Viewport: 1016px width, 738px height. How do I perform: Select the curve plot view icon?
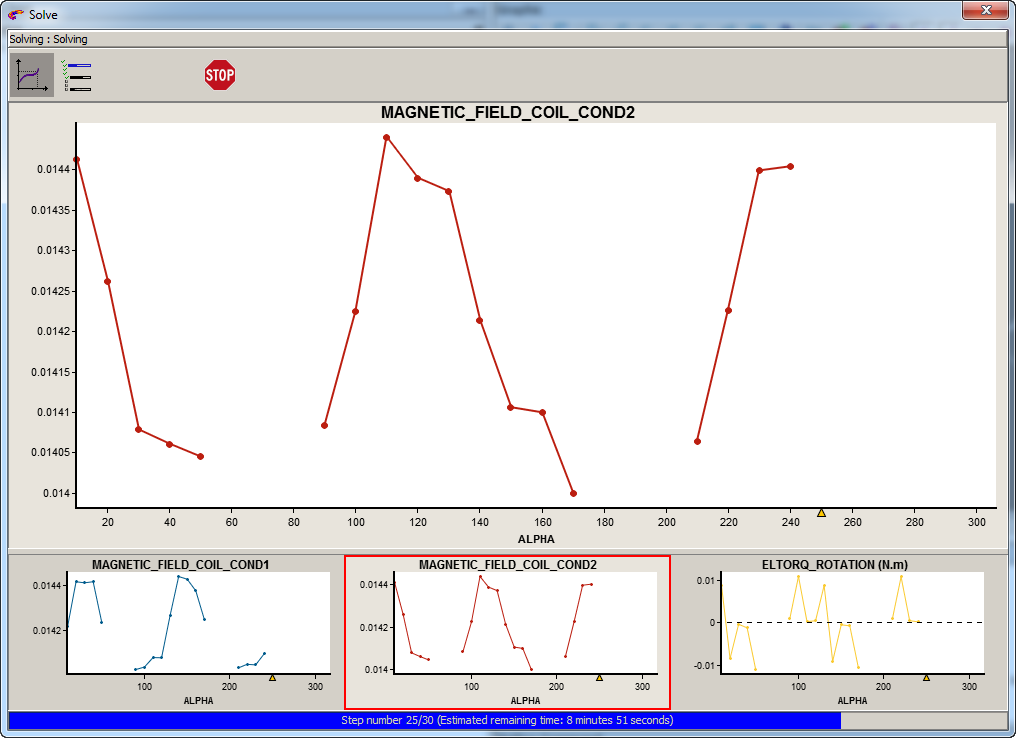point(32,75)
